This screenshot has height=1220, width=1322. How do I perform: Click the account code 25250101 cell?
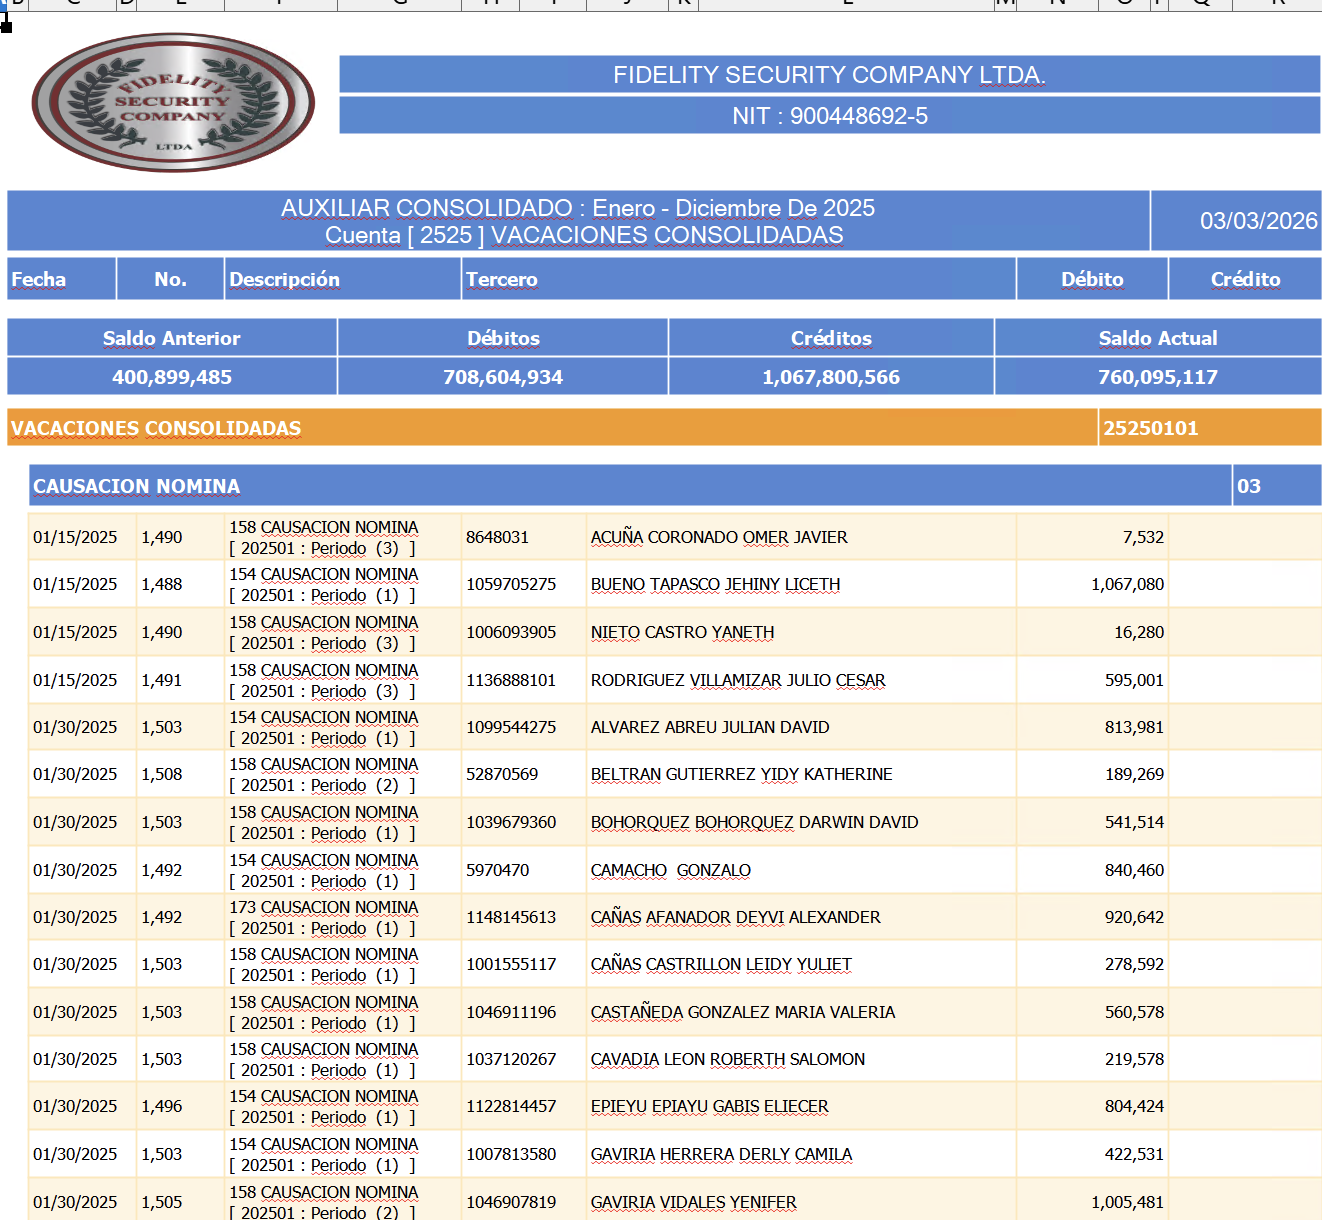click(x=1210, y=428)
